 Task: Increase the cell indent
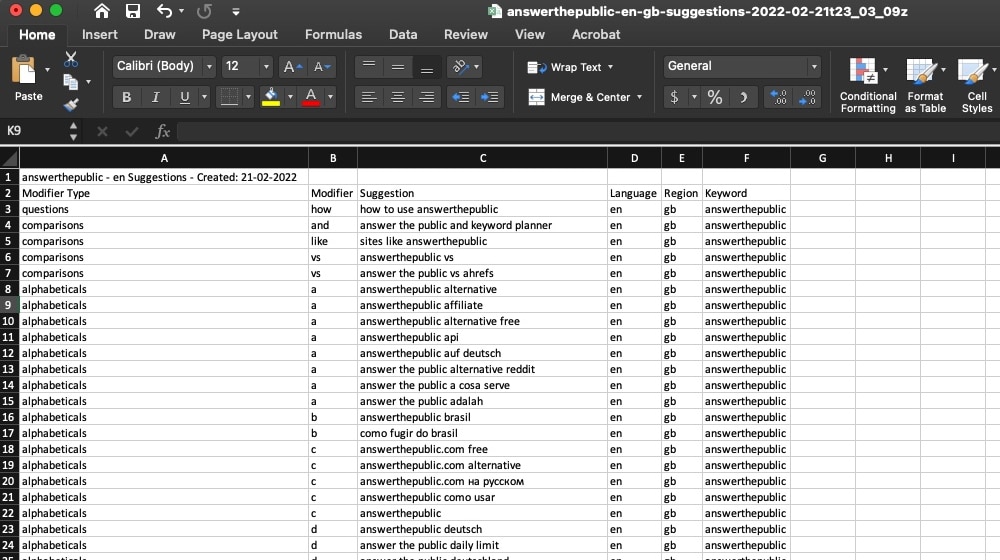point(490,97)
